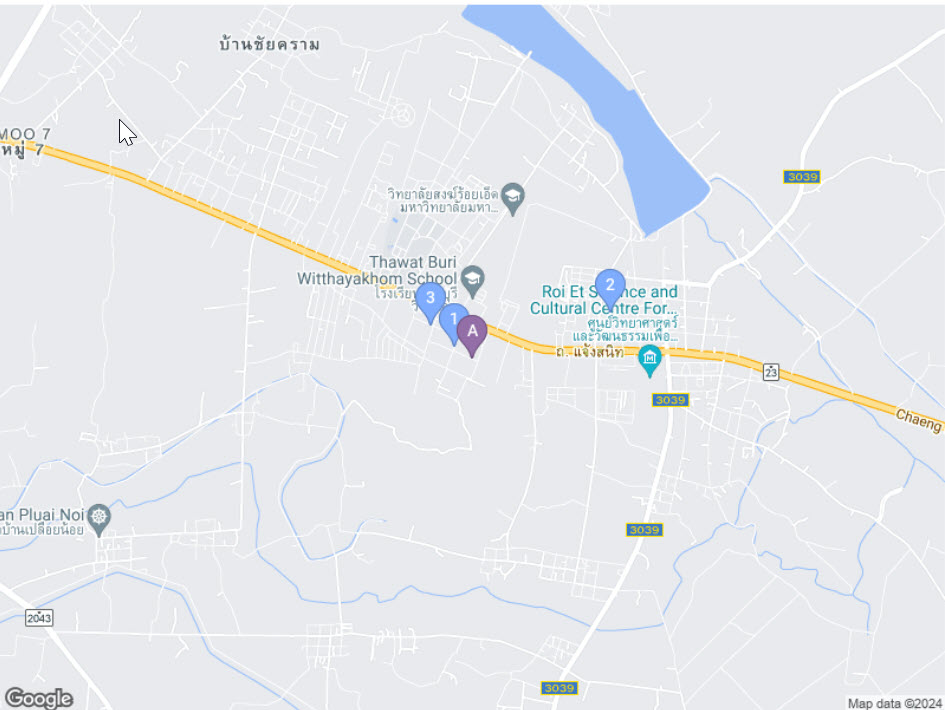Click the Ban Pluai Noi temple icon

pos(99,520)
